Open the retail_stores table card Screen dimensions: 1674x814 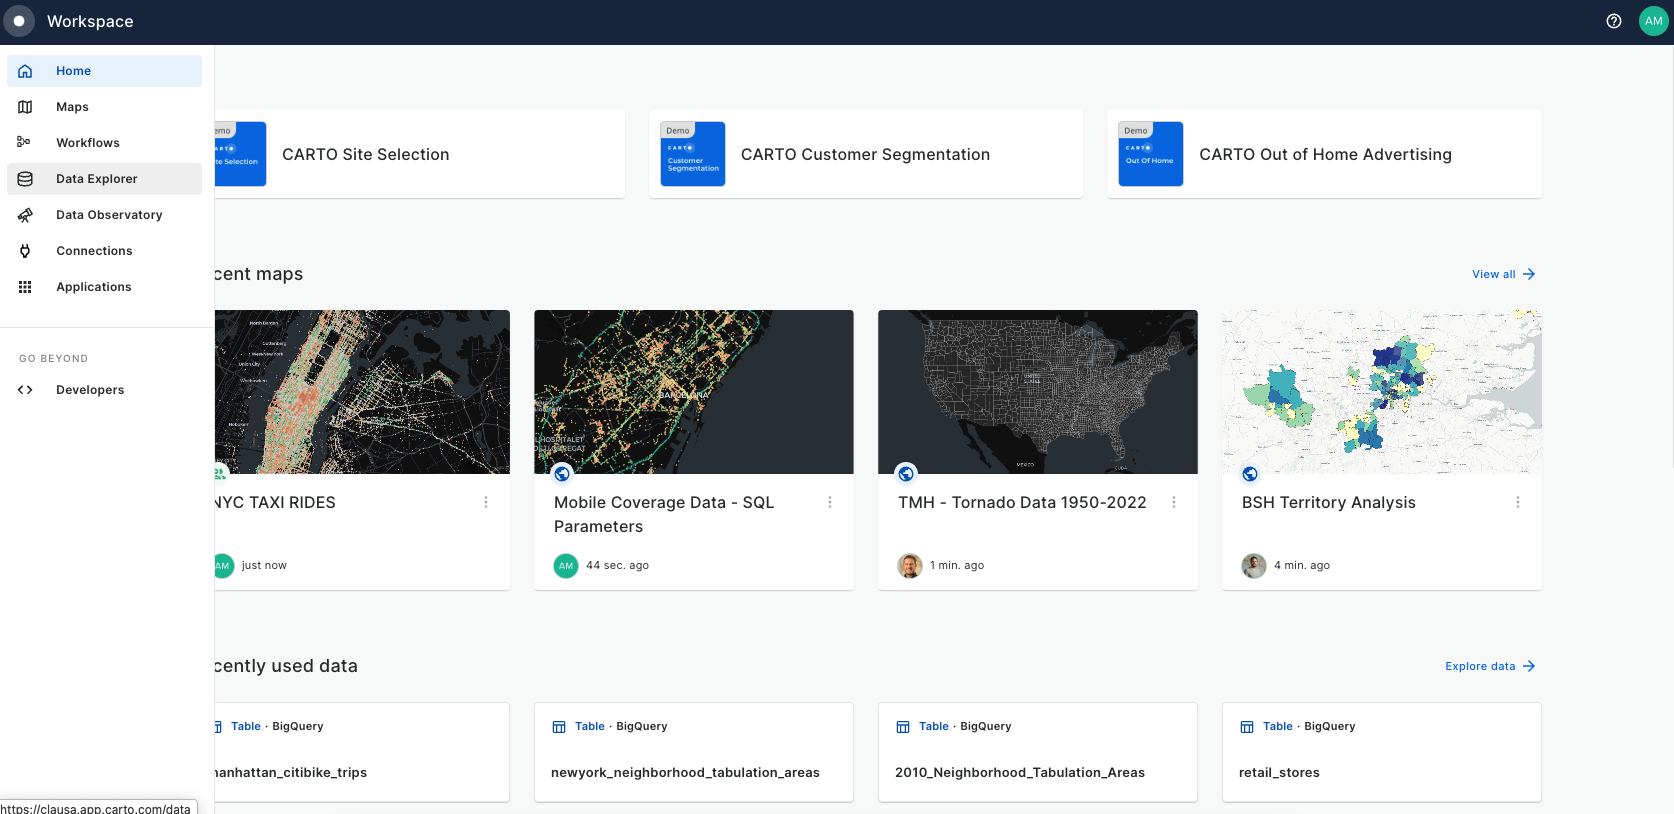tap(1381, 752)
